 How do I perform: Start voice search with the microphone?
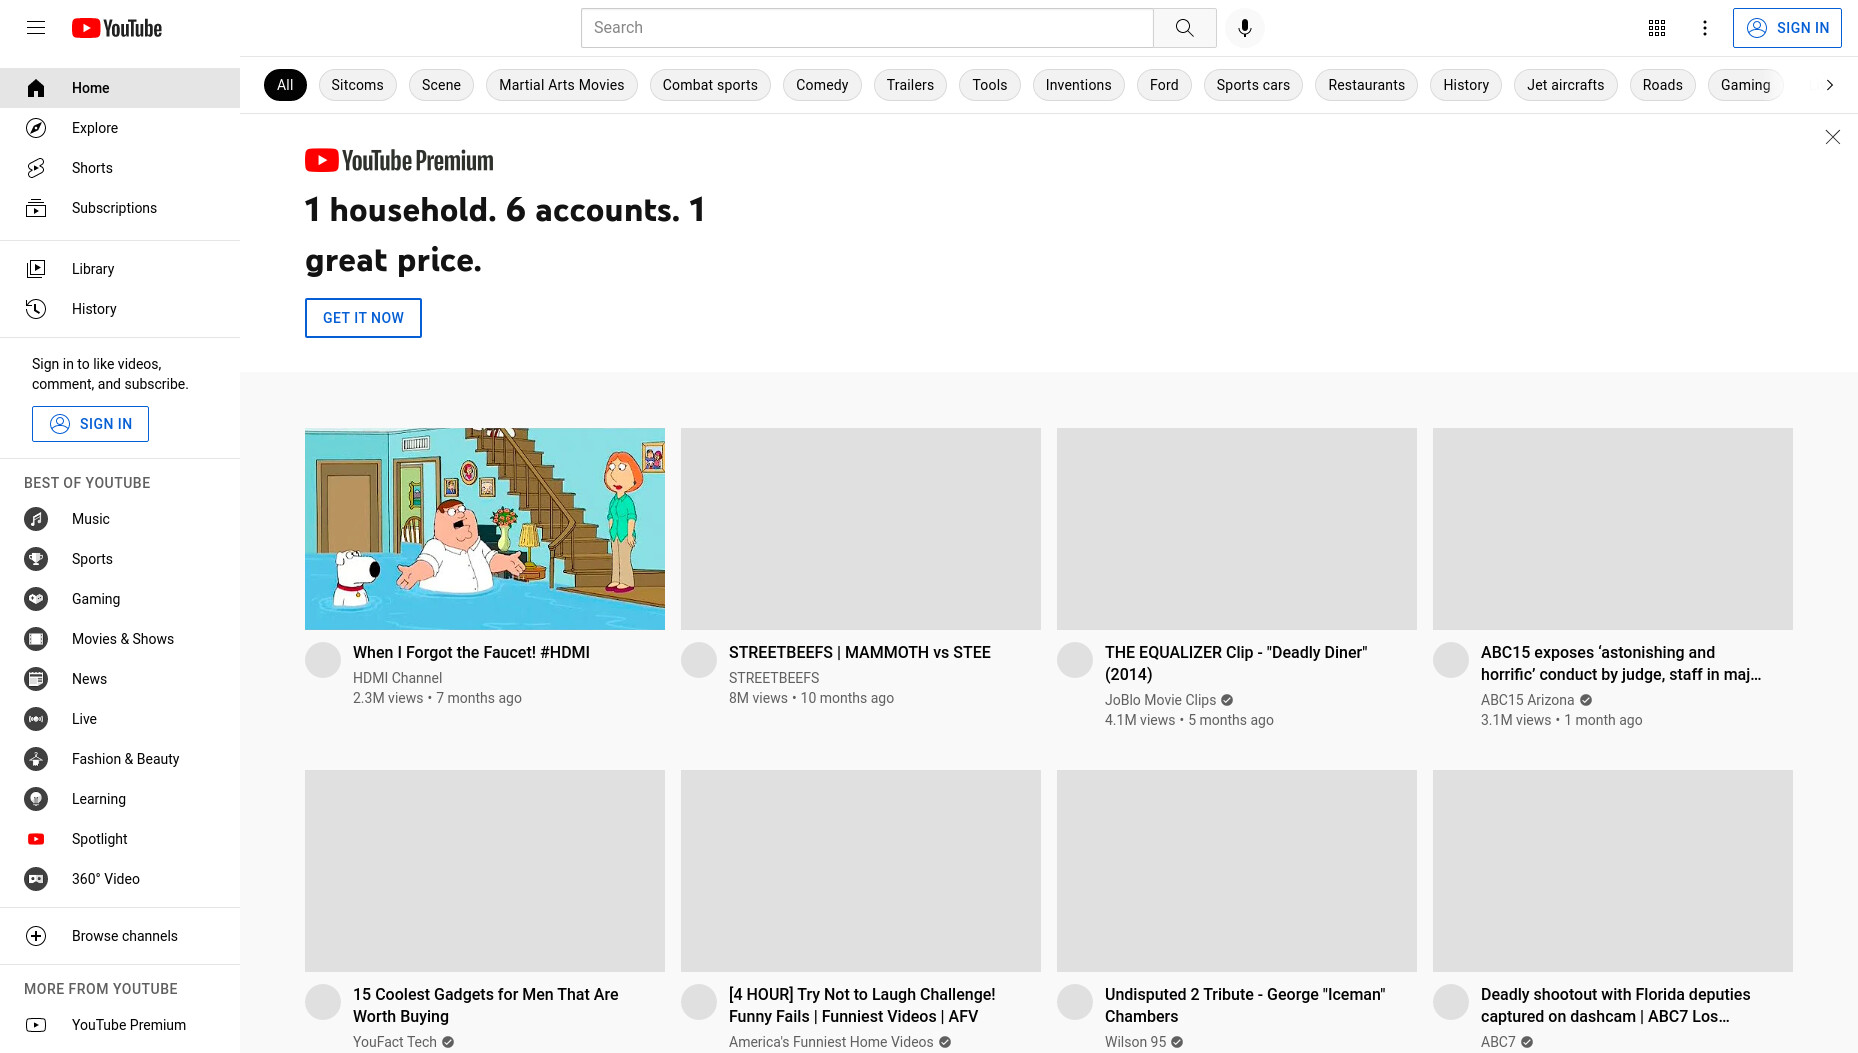[x=1245, y=28]
